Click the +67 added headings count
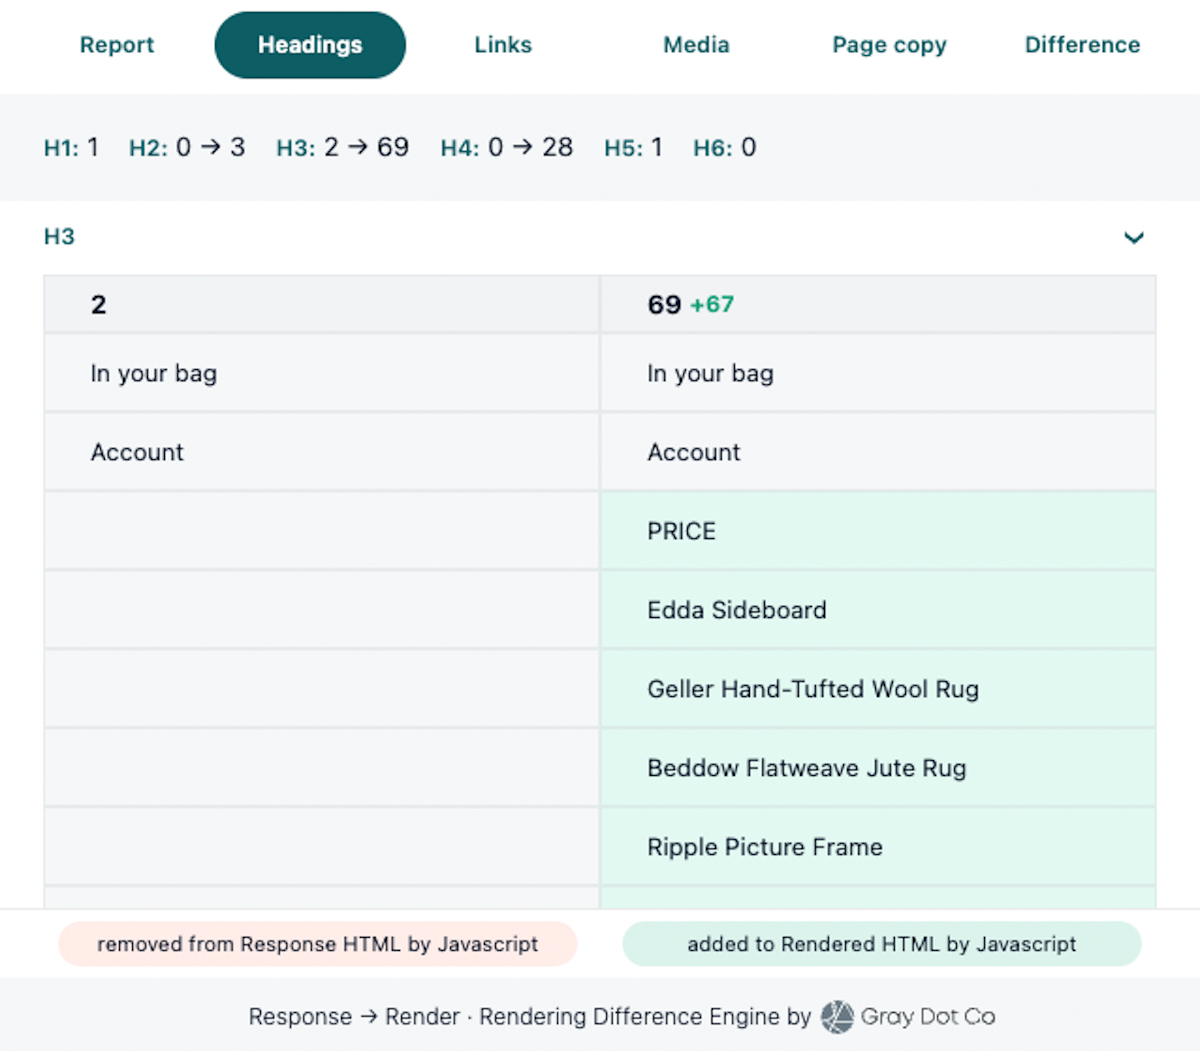The image size is (1200, 1051). 712,305
